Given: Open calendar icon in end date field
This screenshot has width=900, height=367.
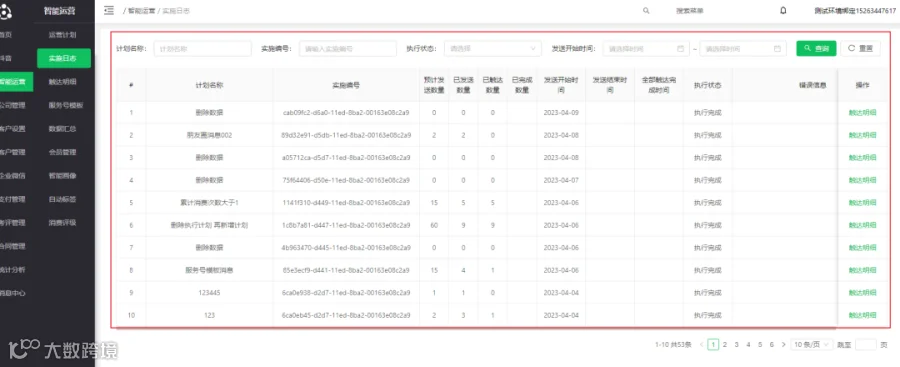Looking at the screenshot, I should (777, 49).
